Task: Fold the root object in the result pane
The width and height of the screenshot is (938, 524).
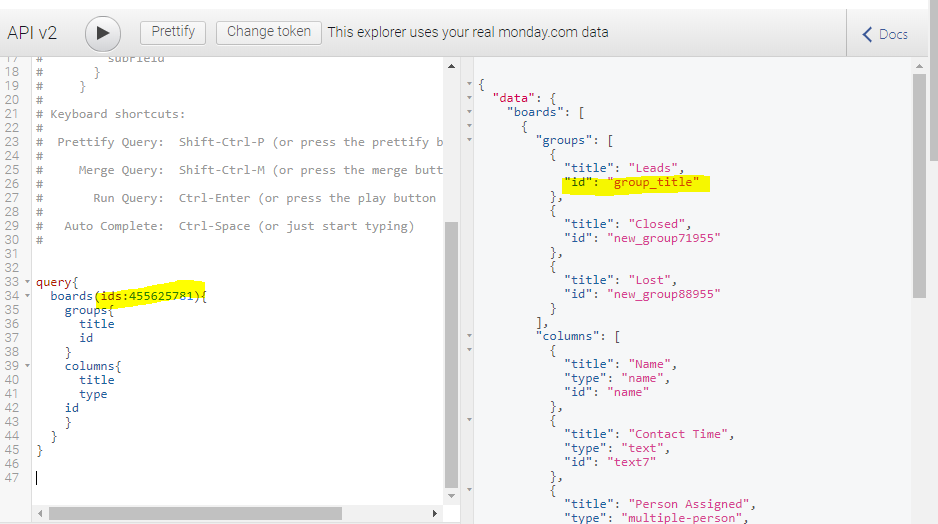Action: (x=470, y=84)
